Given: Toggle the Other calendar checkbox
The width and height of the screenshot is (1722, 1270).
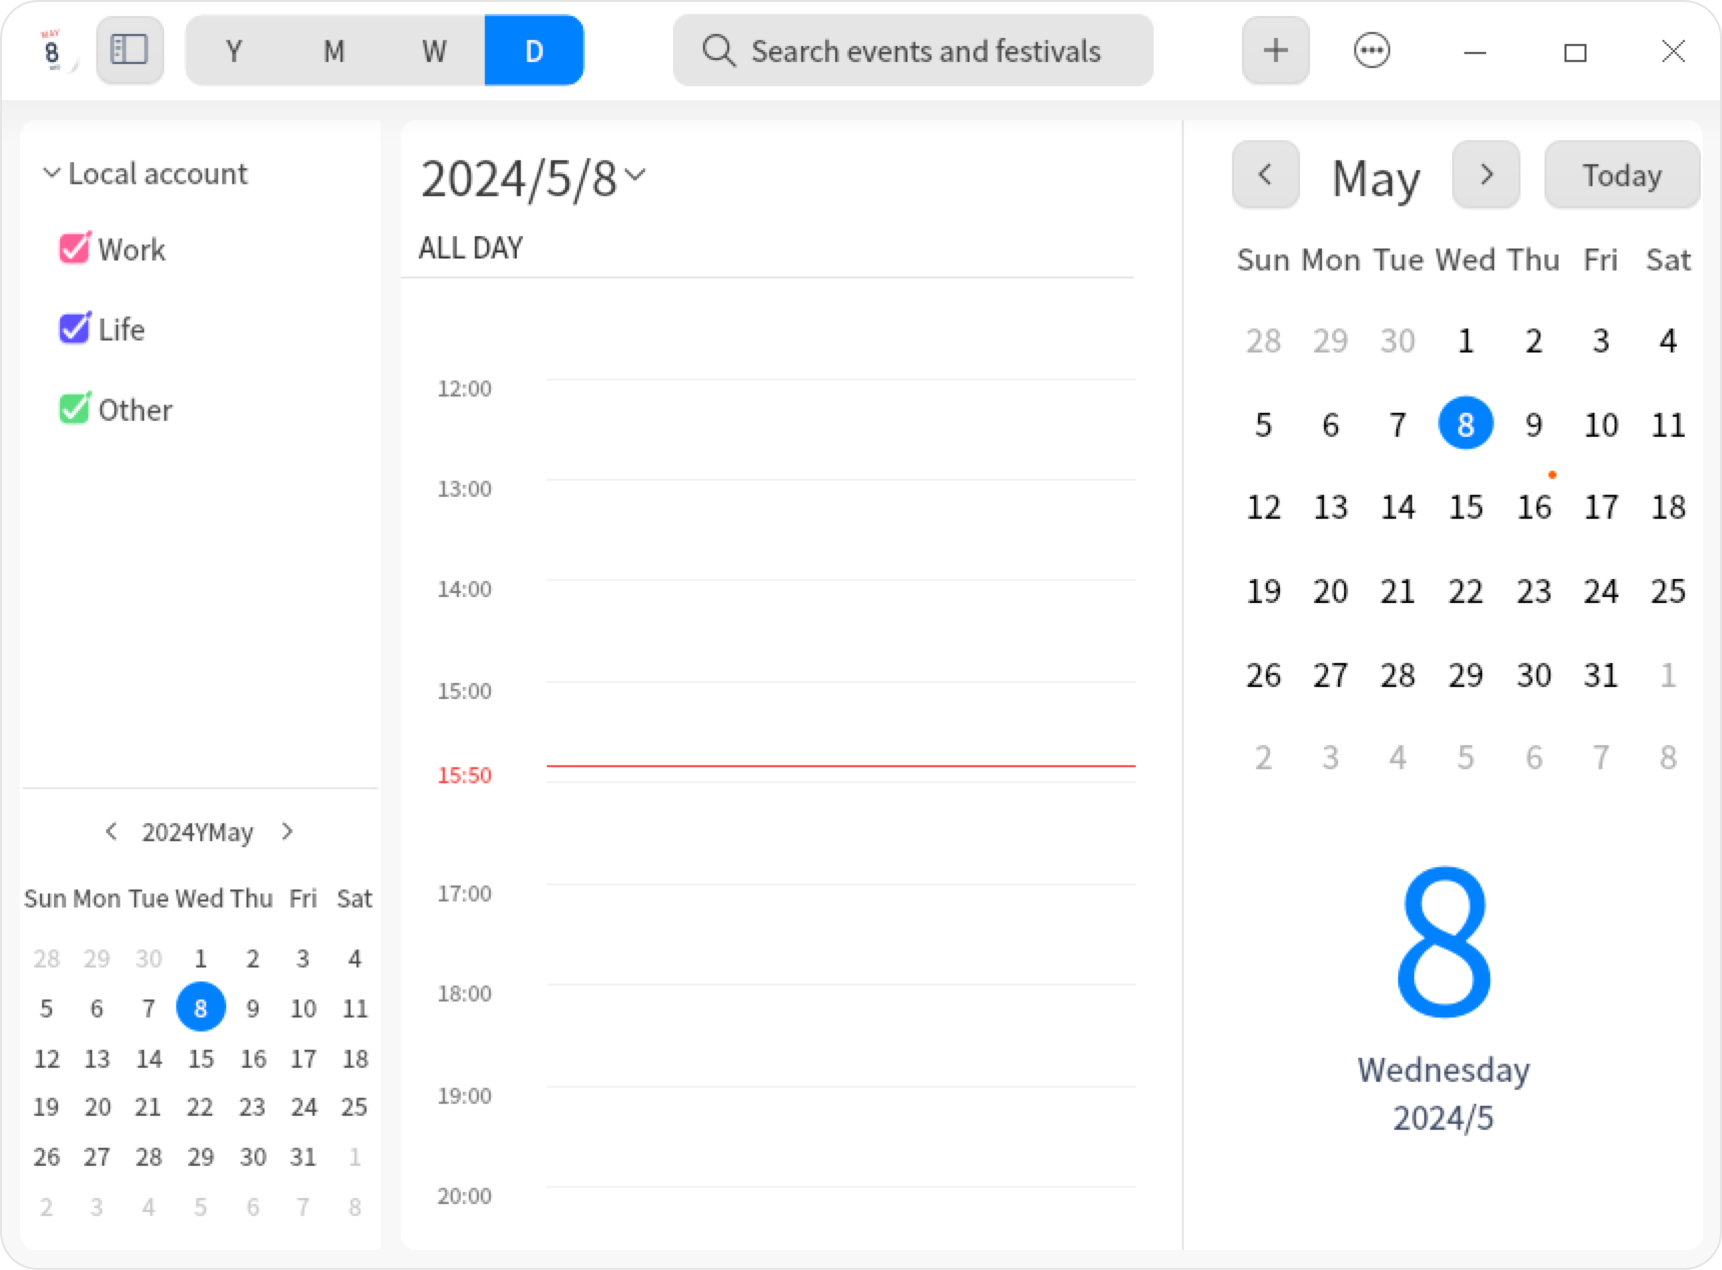Looking at the screenshot, I should (x=72, y=409).
